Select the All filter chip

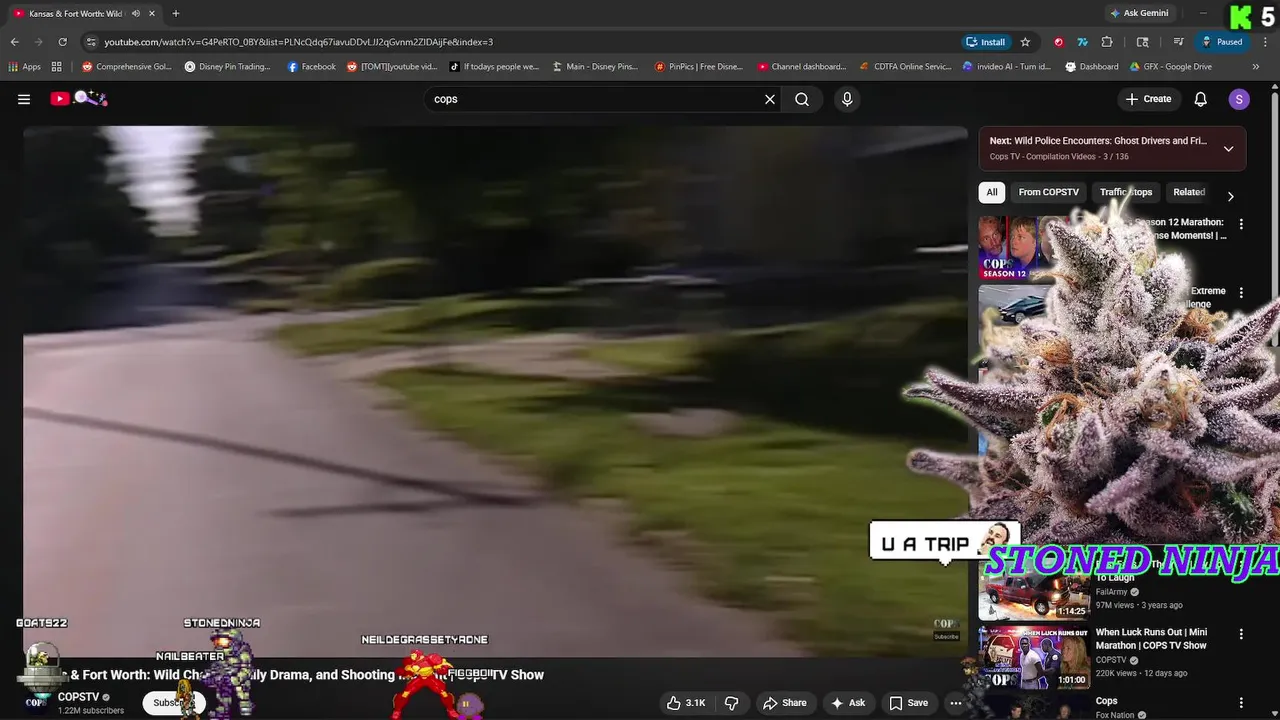coord(992,192)
